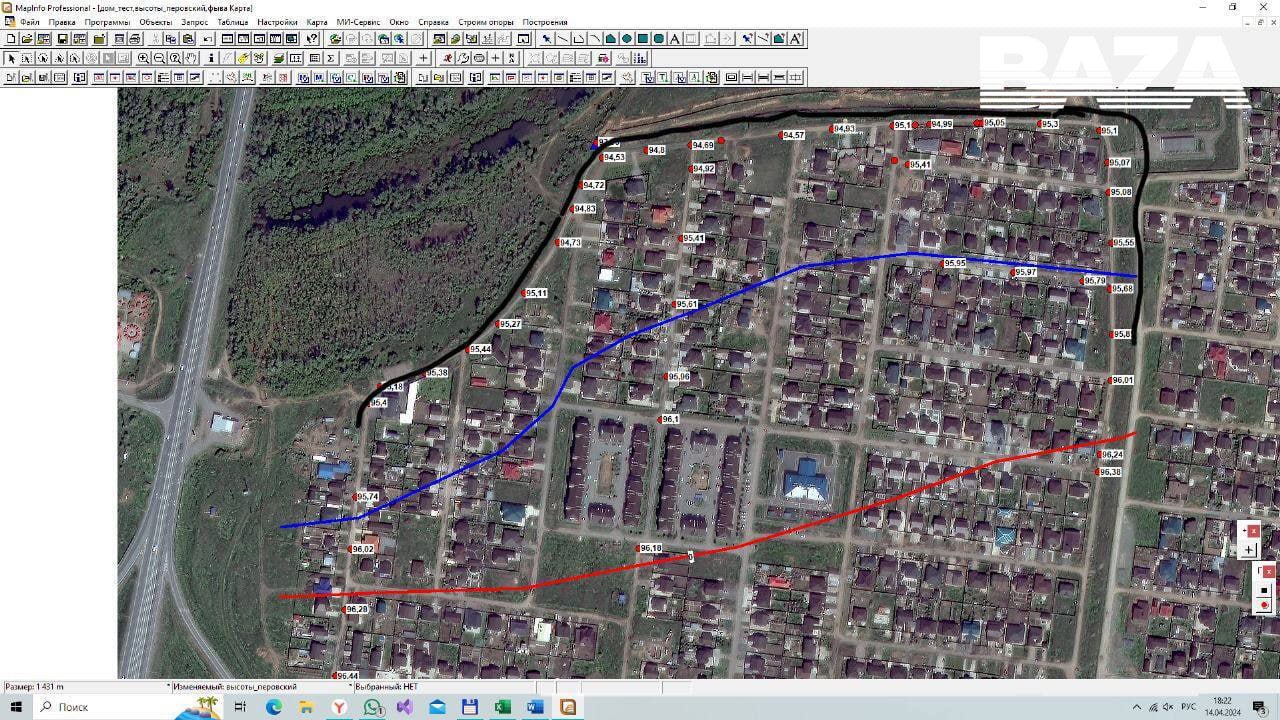
Task: Activate the Grabber hand pan tool
Action: click(191, 58)
